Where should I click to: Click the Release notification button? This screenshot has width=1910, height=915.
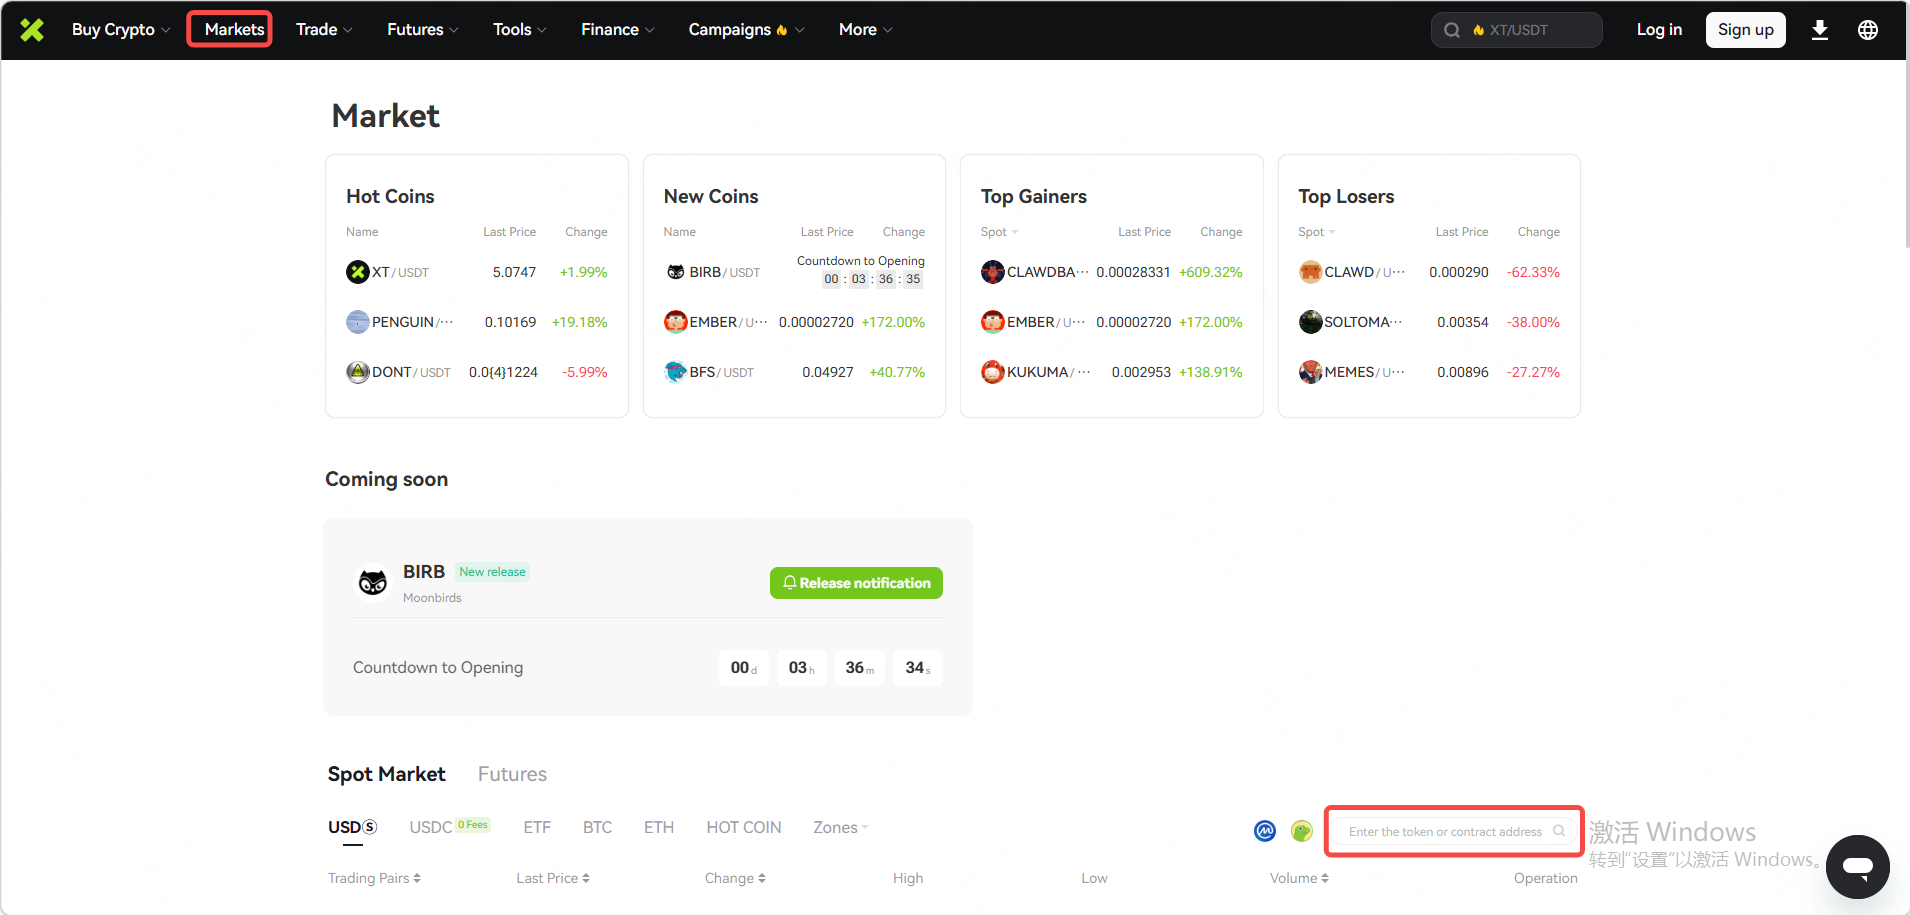click(x=856, y=583)
